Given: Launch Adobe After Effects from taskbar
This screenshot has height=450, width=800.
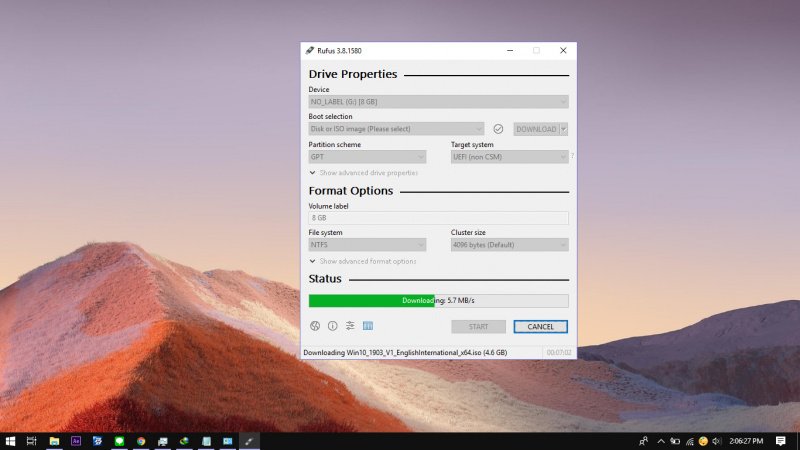Looking at the screenshot, I should pyautogui.click(x=76, y=441).
